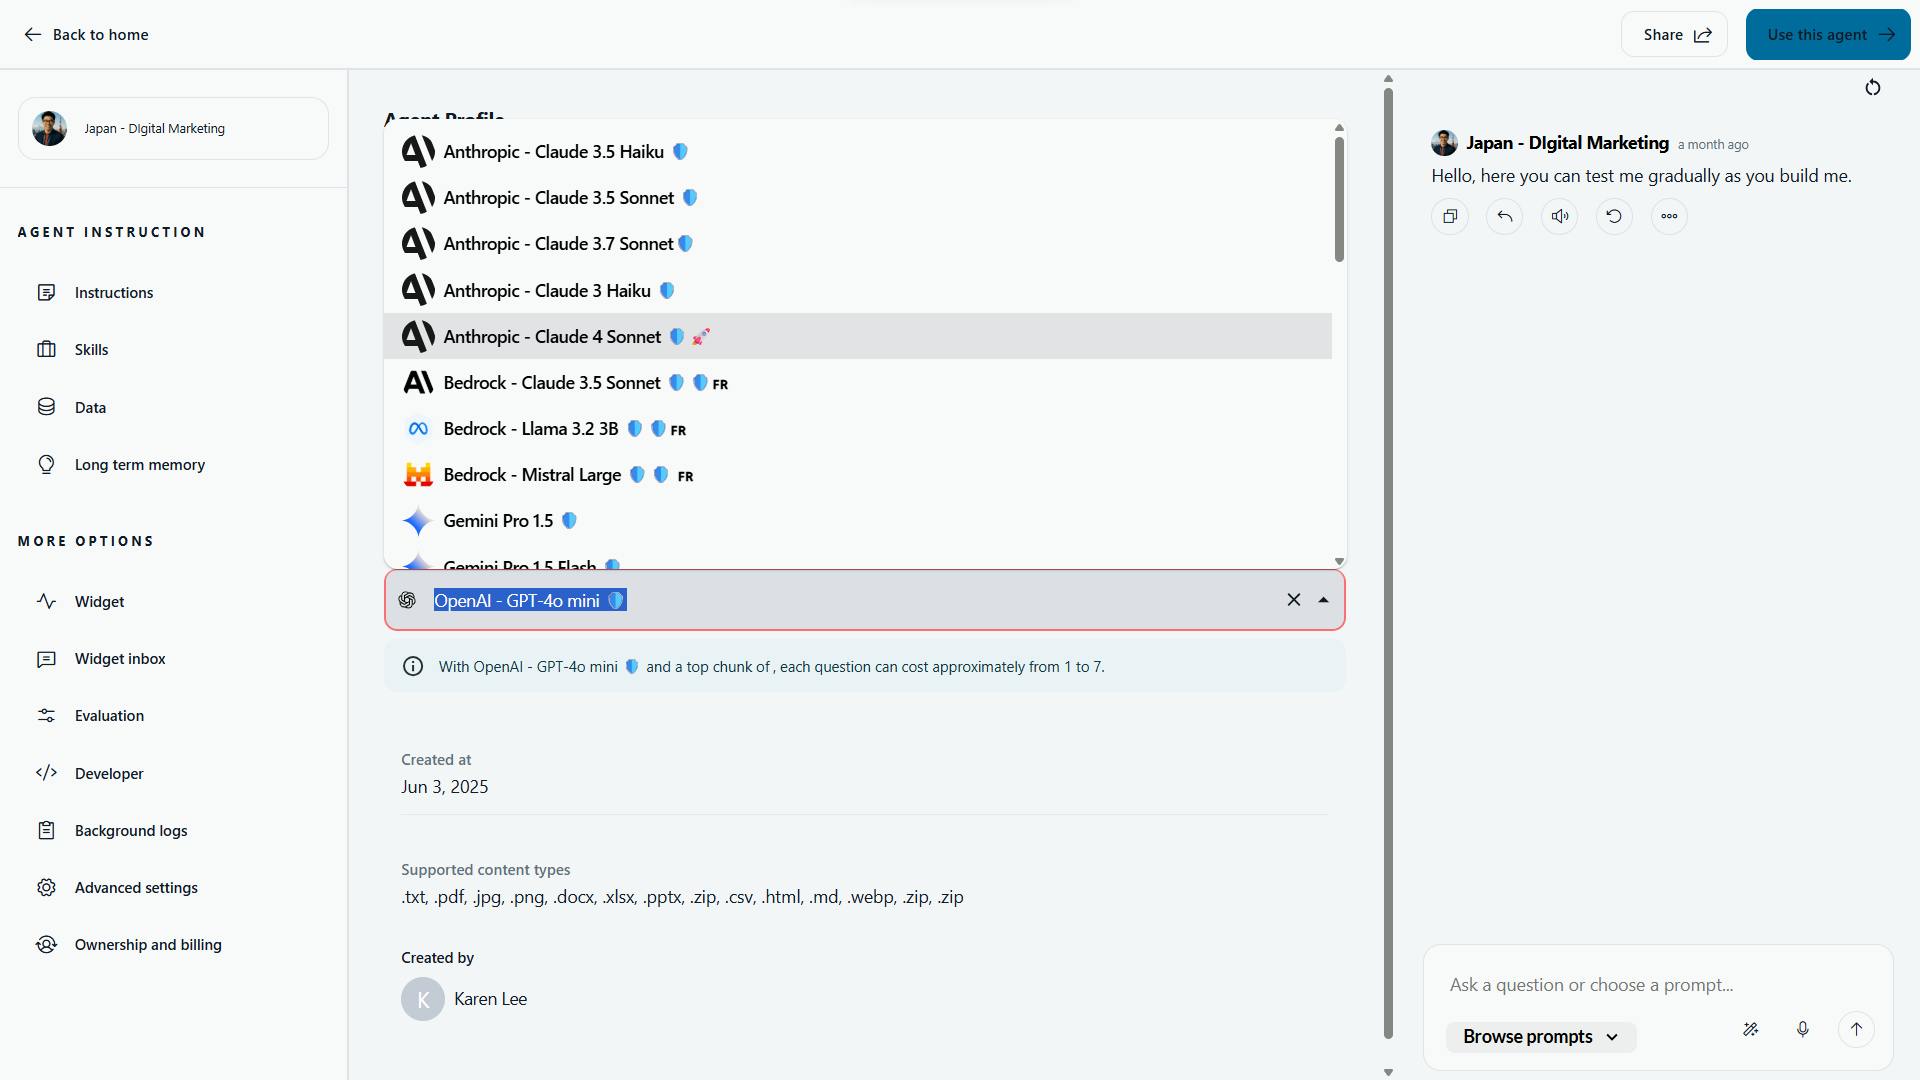Select the Data section in sidebar
Viewport: 1920px width, 1080px height.
90,407
